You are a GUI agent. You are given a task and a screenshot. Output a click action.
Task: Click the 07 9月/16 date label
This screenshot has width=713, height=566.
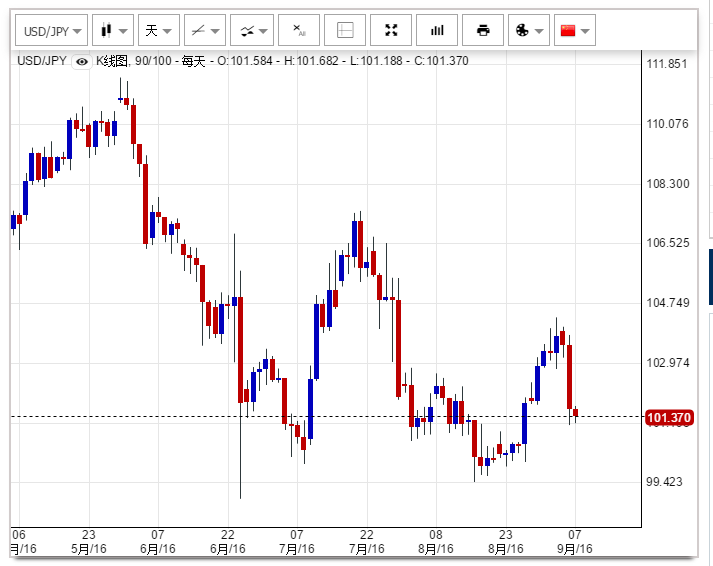pos(575,542)
